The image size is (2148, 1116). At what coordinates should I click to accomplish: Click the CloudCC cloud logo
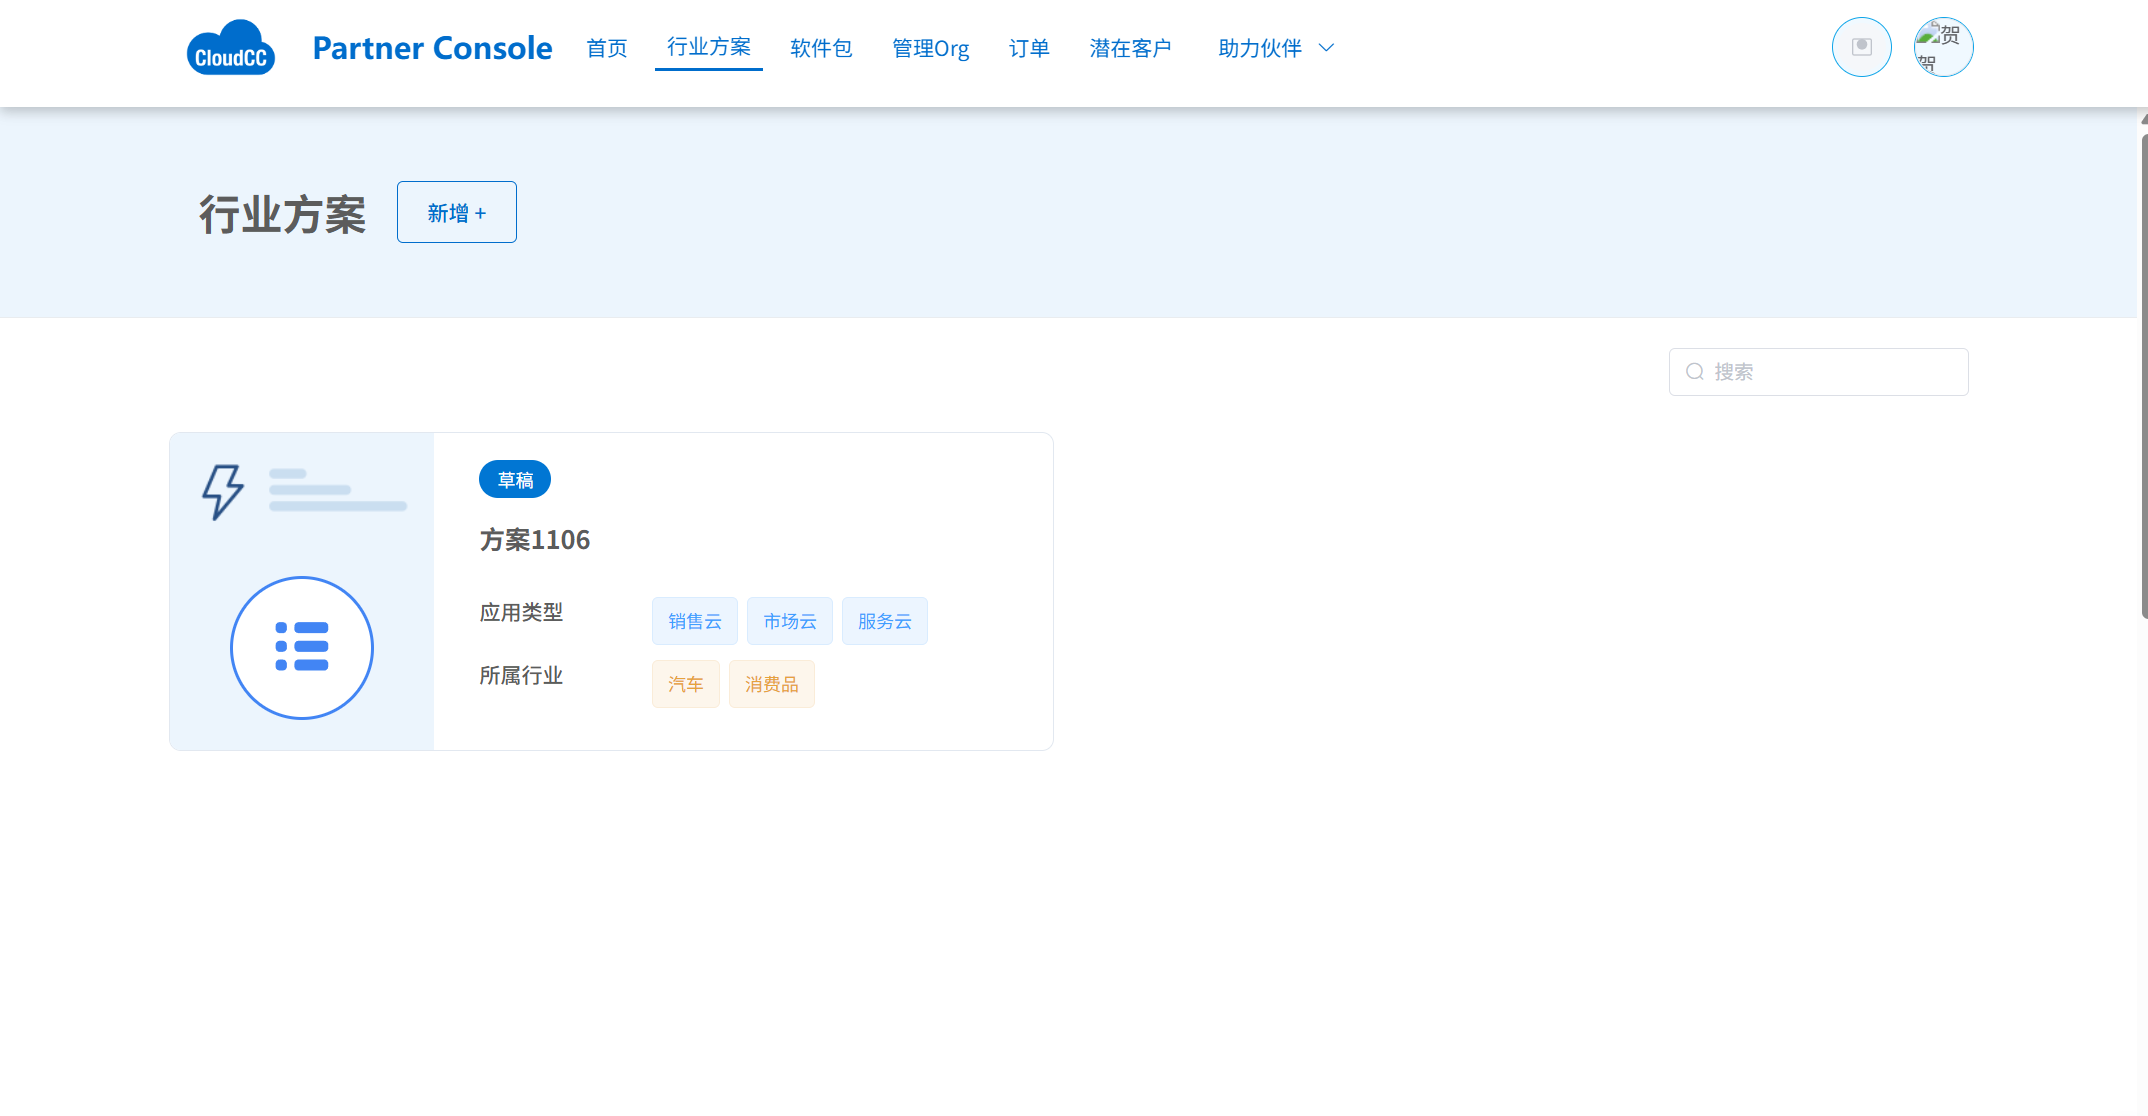click(230, 48)
